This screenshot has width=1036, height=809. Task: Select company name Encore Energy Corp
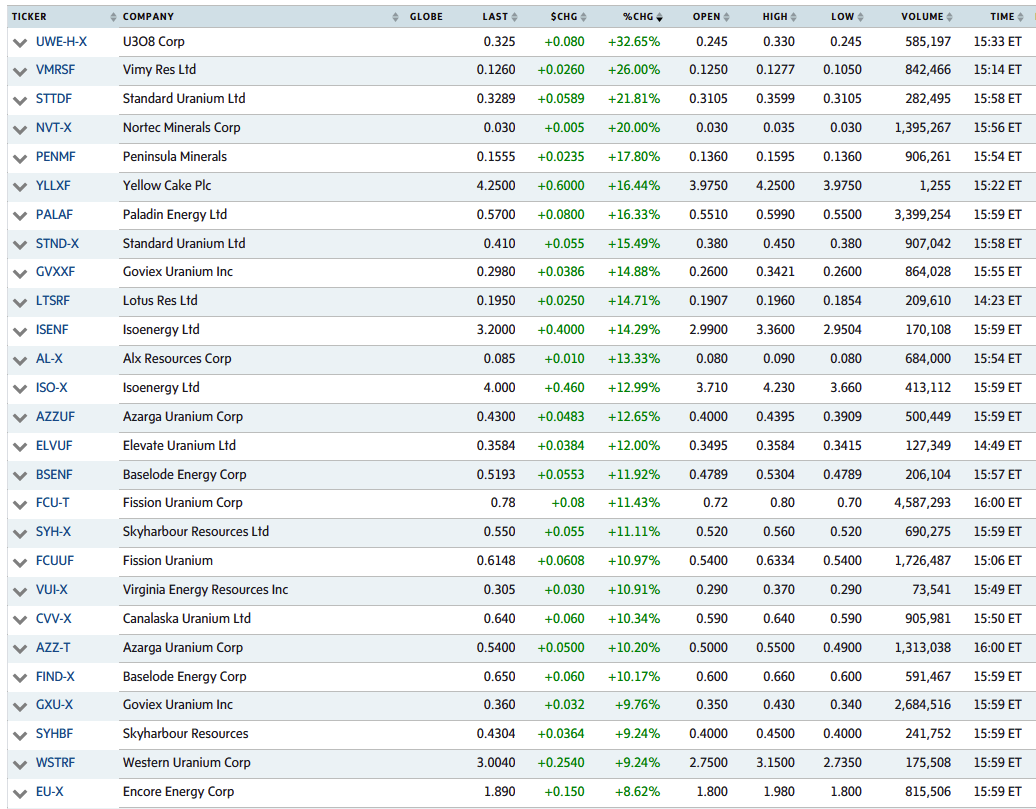(x=178, y=792)
